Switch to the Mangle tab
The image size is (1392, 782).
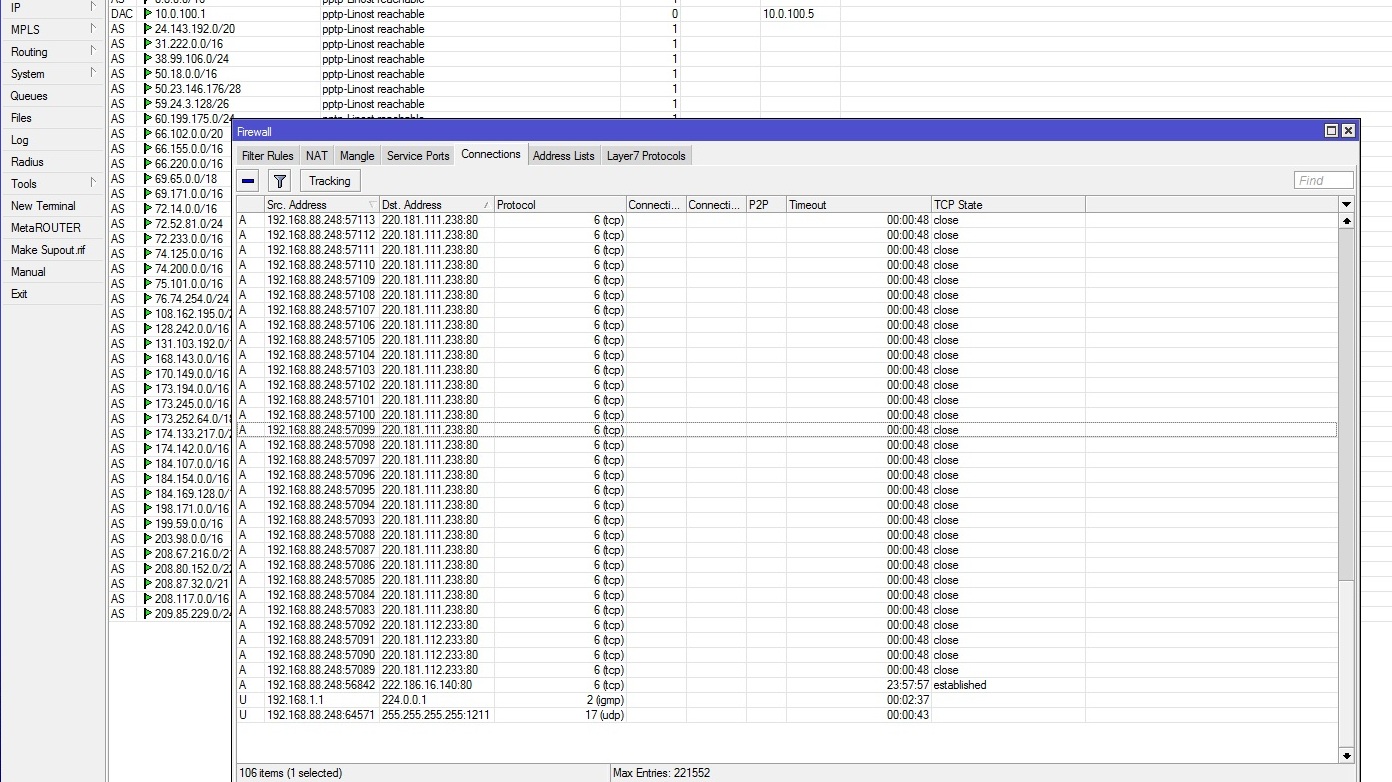(357, 156)
